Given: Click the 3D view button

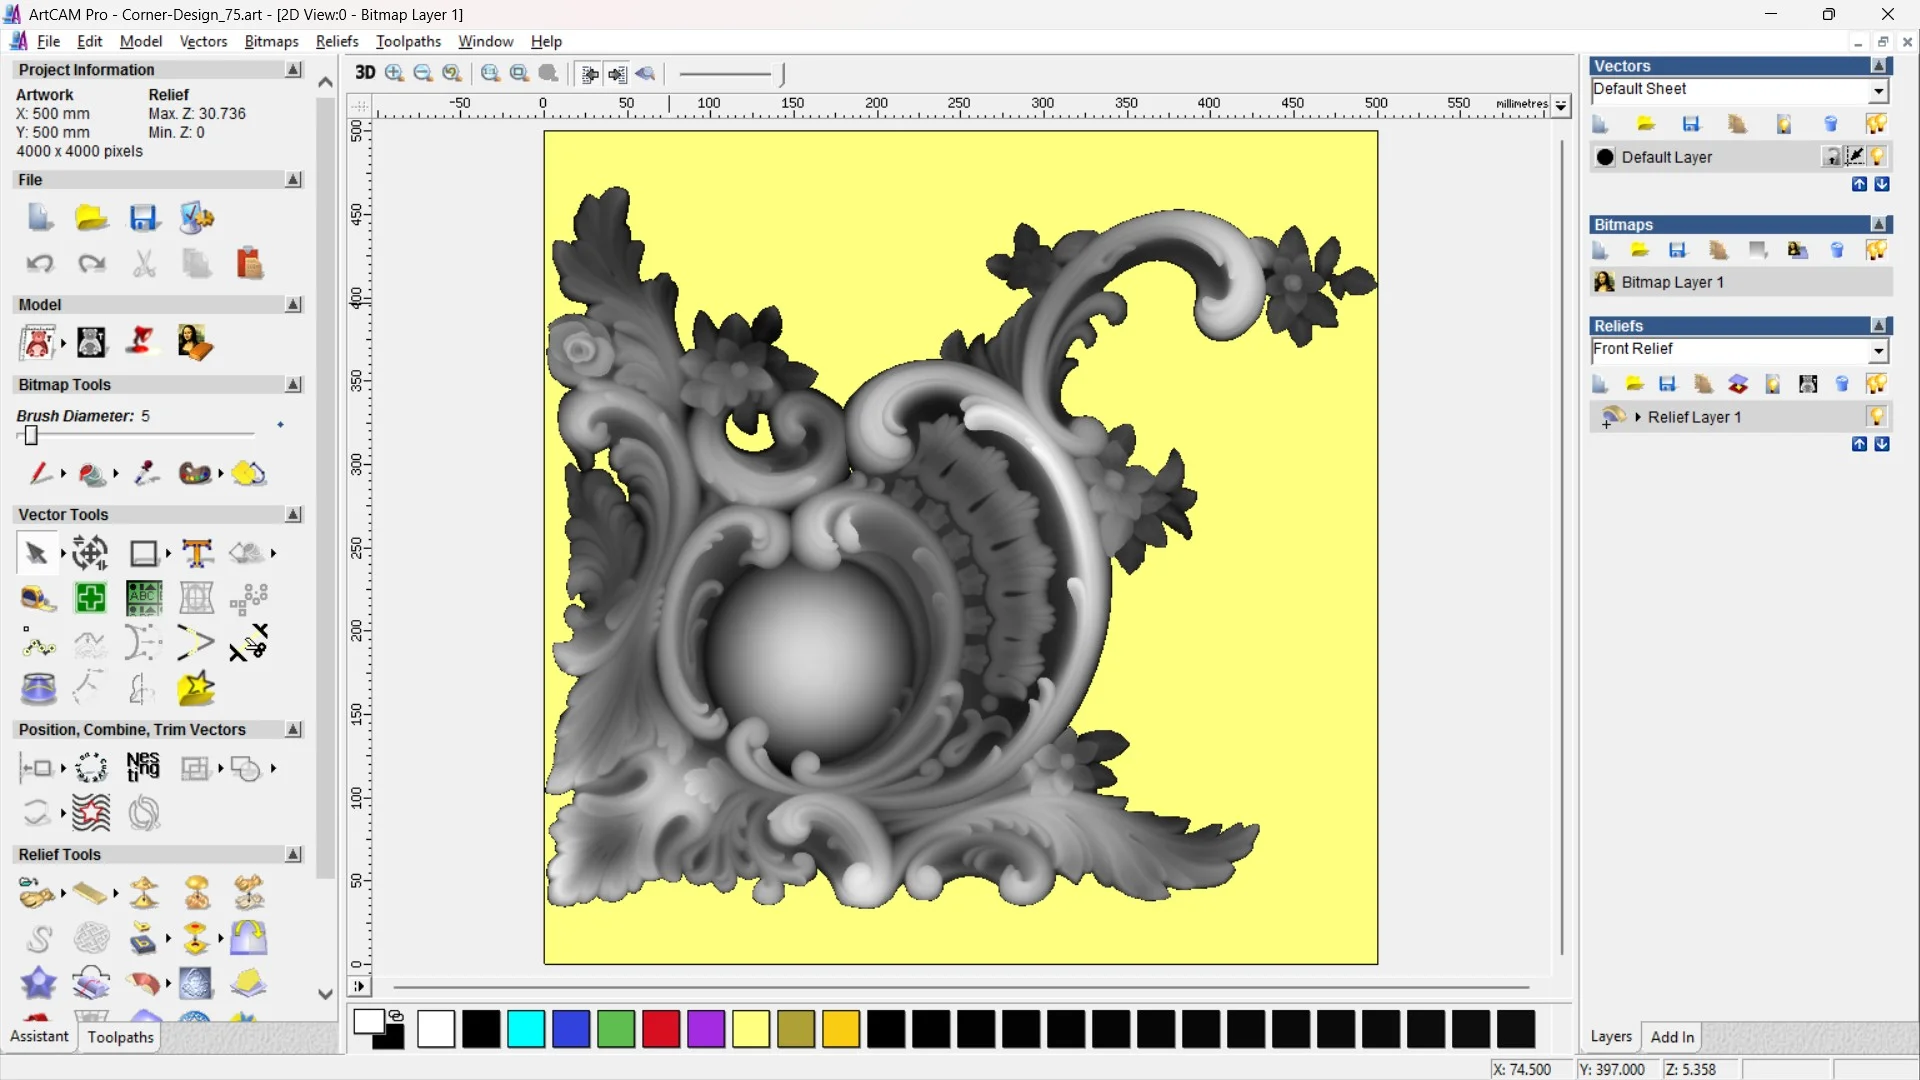Looking at the screenshot, I should tap(365, 73).
